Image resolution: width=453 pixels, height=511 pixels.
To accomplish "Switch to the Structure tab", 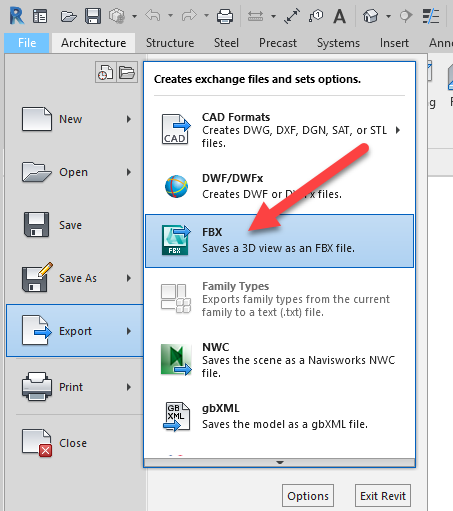I will tap(170, 43).
